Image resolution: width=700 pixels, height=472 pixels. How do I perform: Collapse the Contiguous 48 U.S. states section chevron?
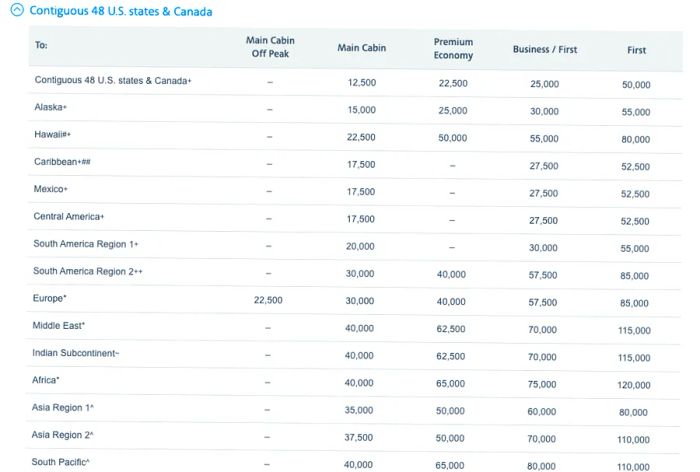pos(17,10)
